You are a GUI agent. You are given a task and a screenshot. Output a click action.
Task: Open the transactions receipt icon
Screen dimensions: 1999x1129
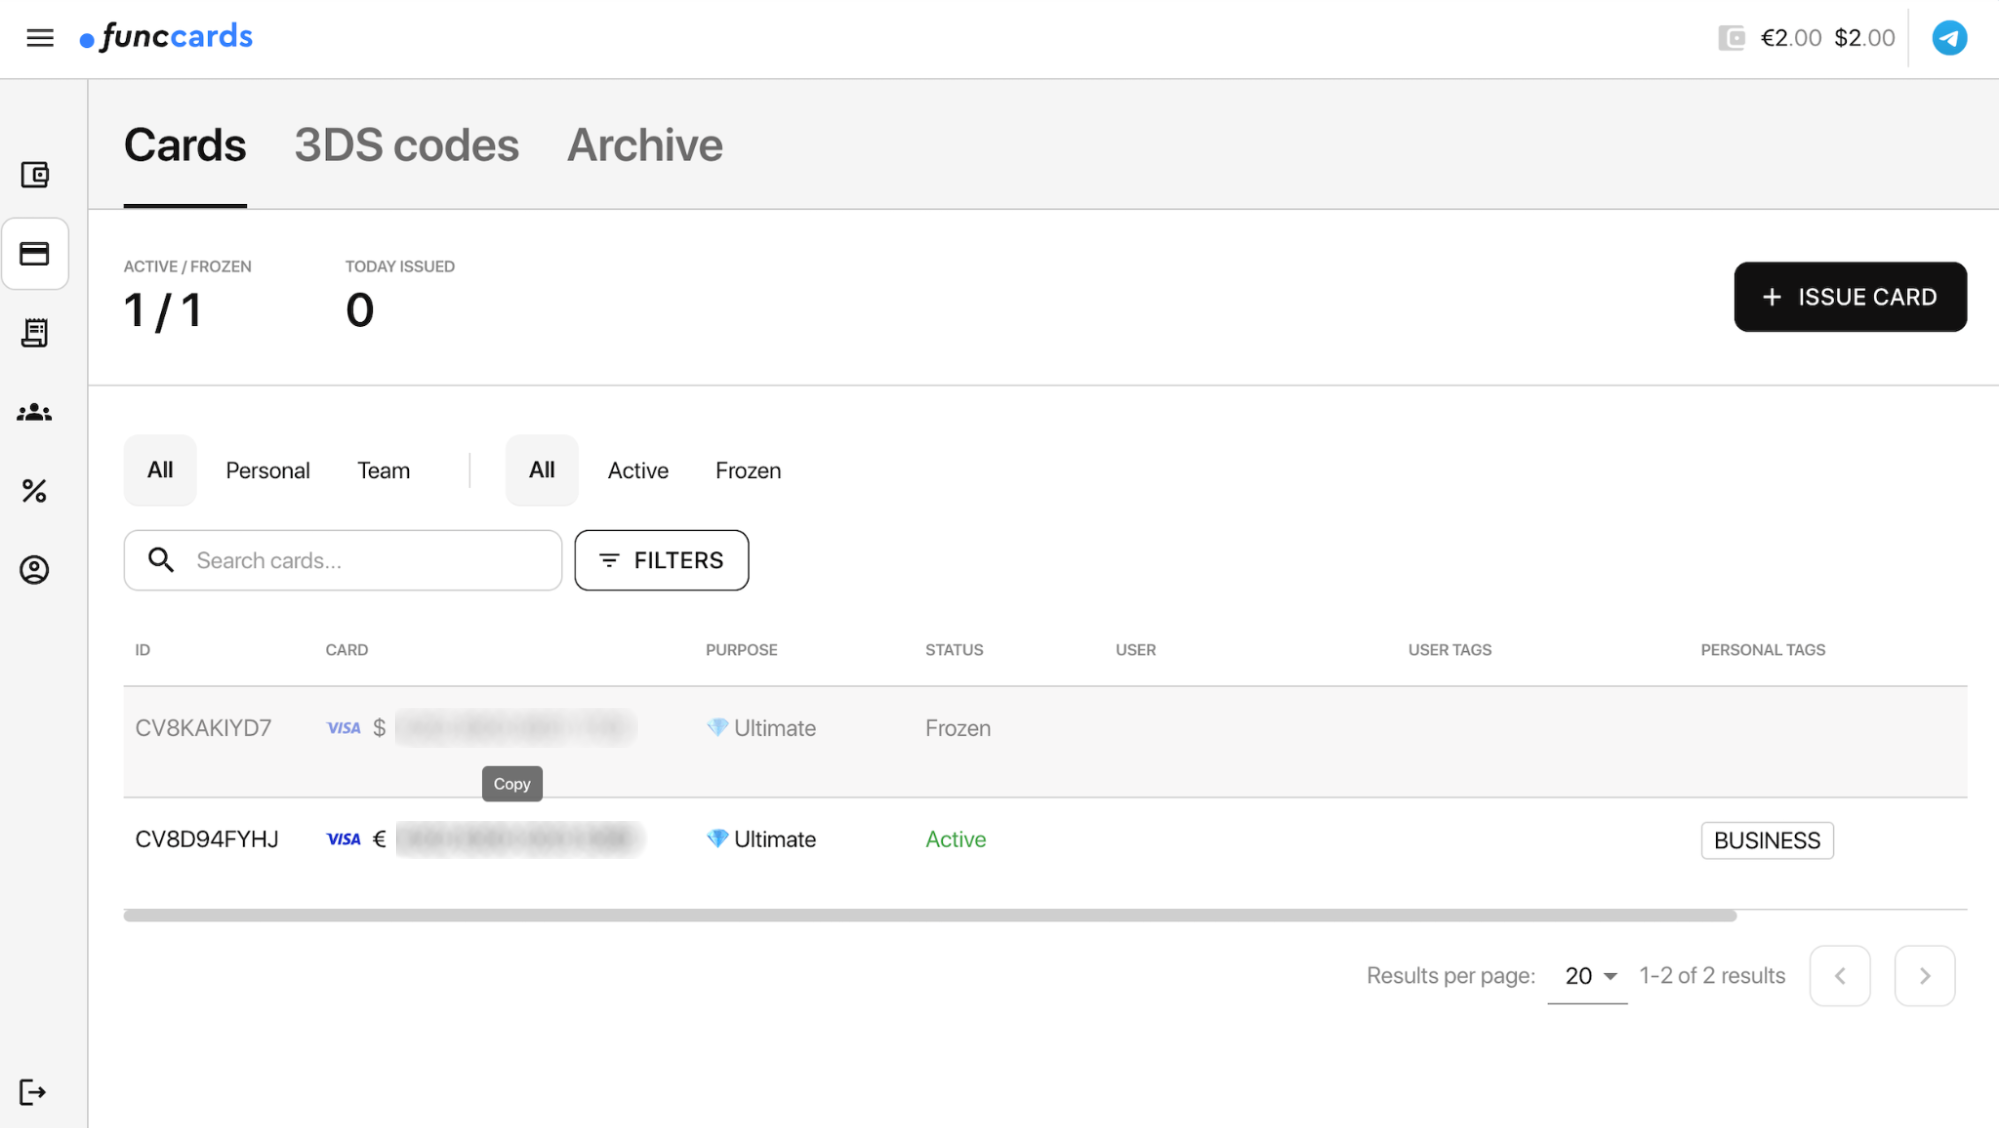click(x=35, y=333)
